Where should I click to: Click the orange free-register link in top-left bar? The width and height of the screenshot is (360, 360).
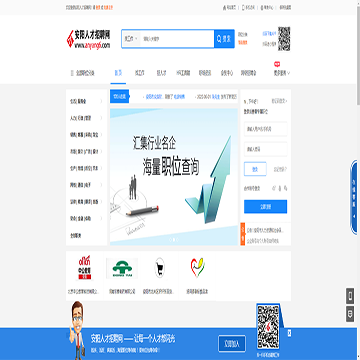109,7
